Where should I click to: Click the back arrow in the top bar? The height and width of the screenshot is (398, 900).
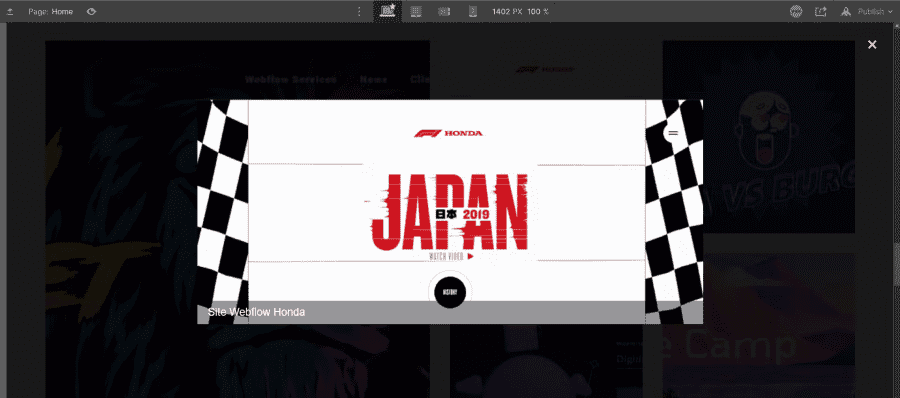click(10, 11)
